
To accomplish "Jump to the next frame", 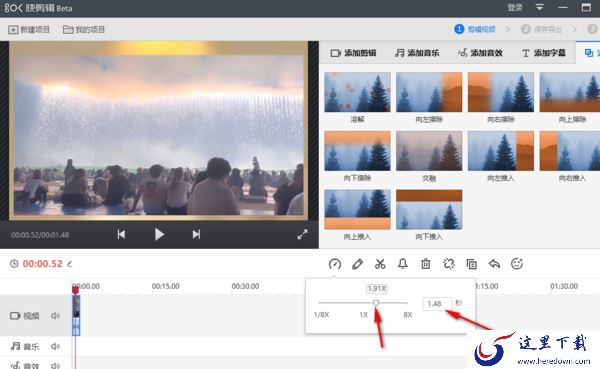I will pyautogui.click(x=196, y=234).
